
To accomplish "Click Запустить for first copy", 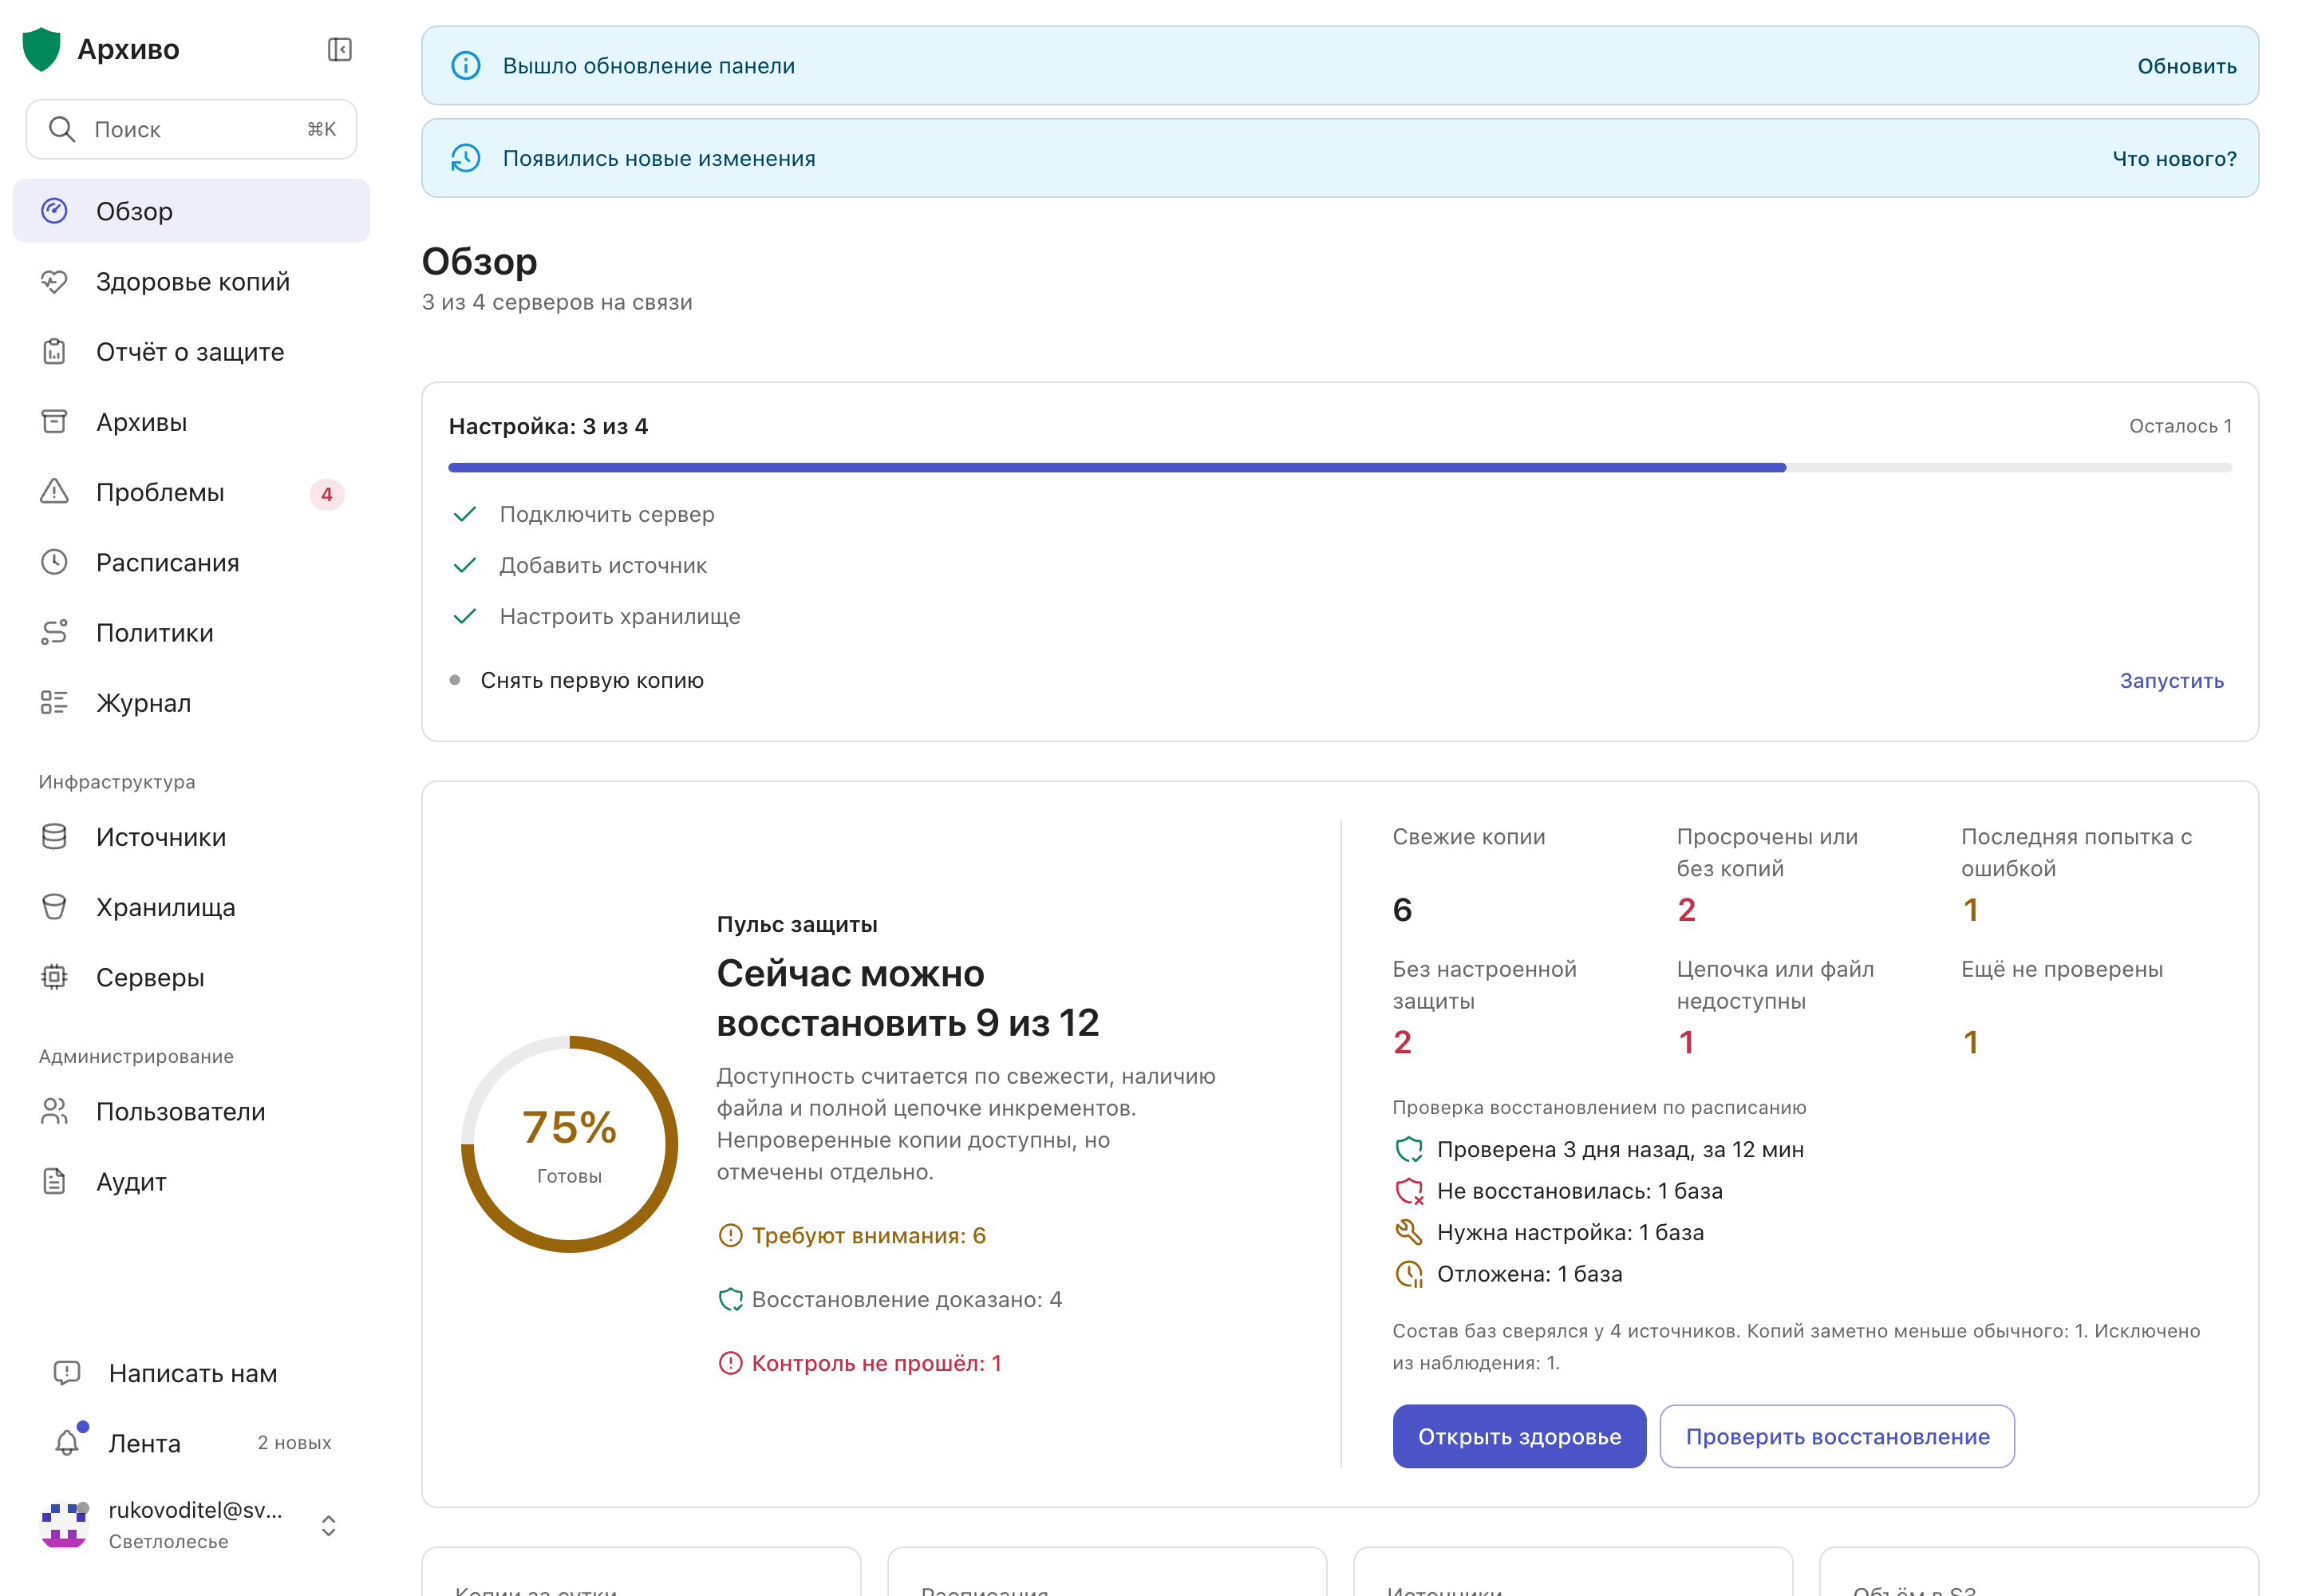I will [2171, 680].
